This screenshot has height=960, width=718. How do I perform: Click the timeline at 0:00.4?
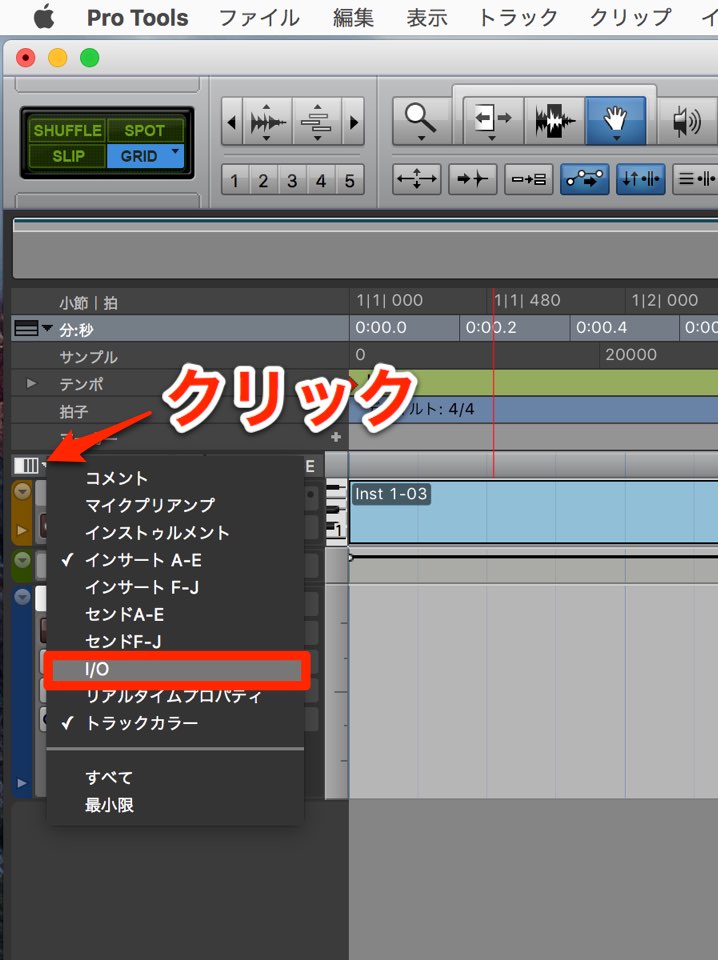(601, 327)
